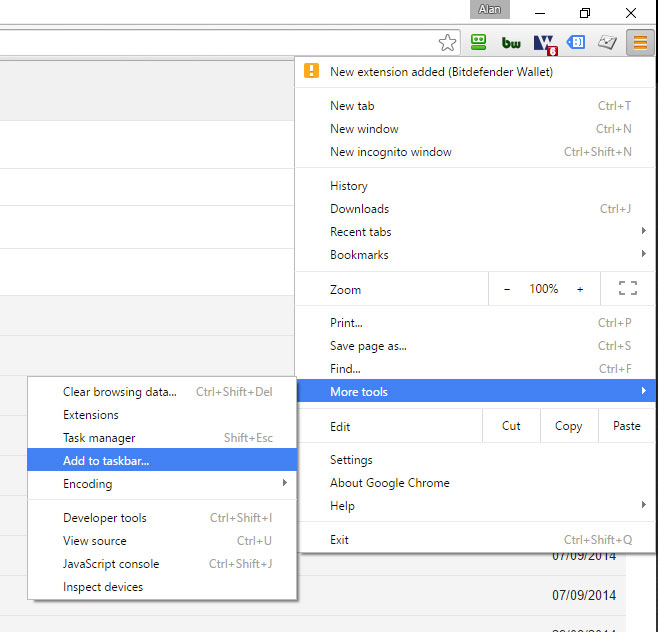This screenshot has height=632, width=658.
Task: Open History
Action: tap(475, 186)
